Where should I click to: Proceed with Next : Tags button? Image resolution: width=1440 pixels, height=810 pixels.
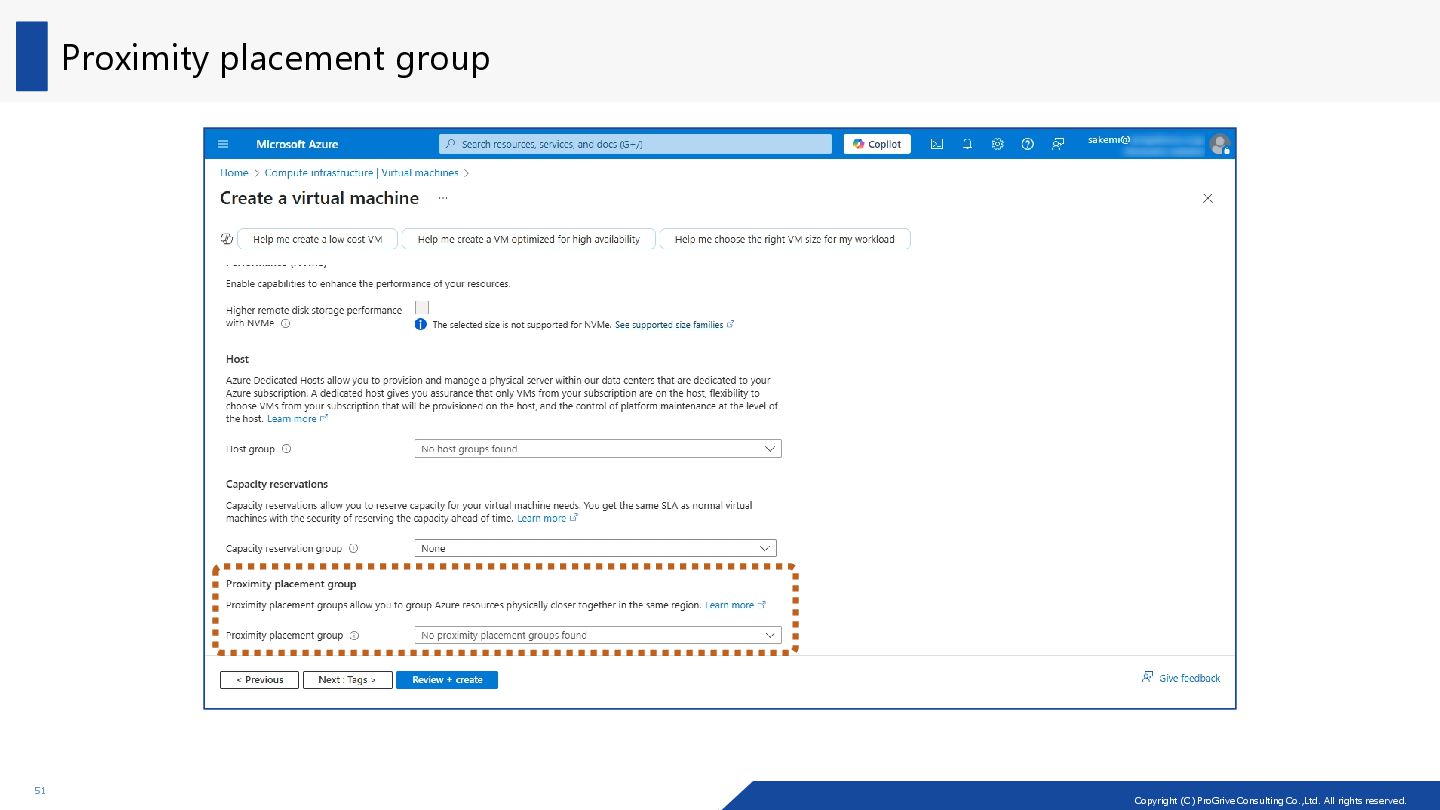coord(347,680)
